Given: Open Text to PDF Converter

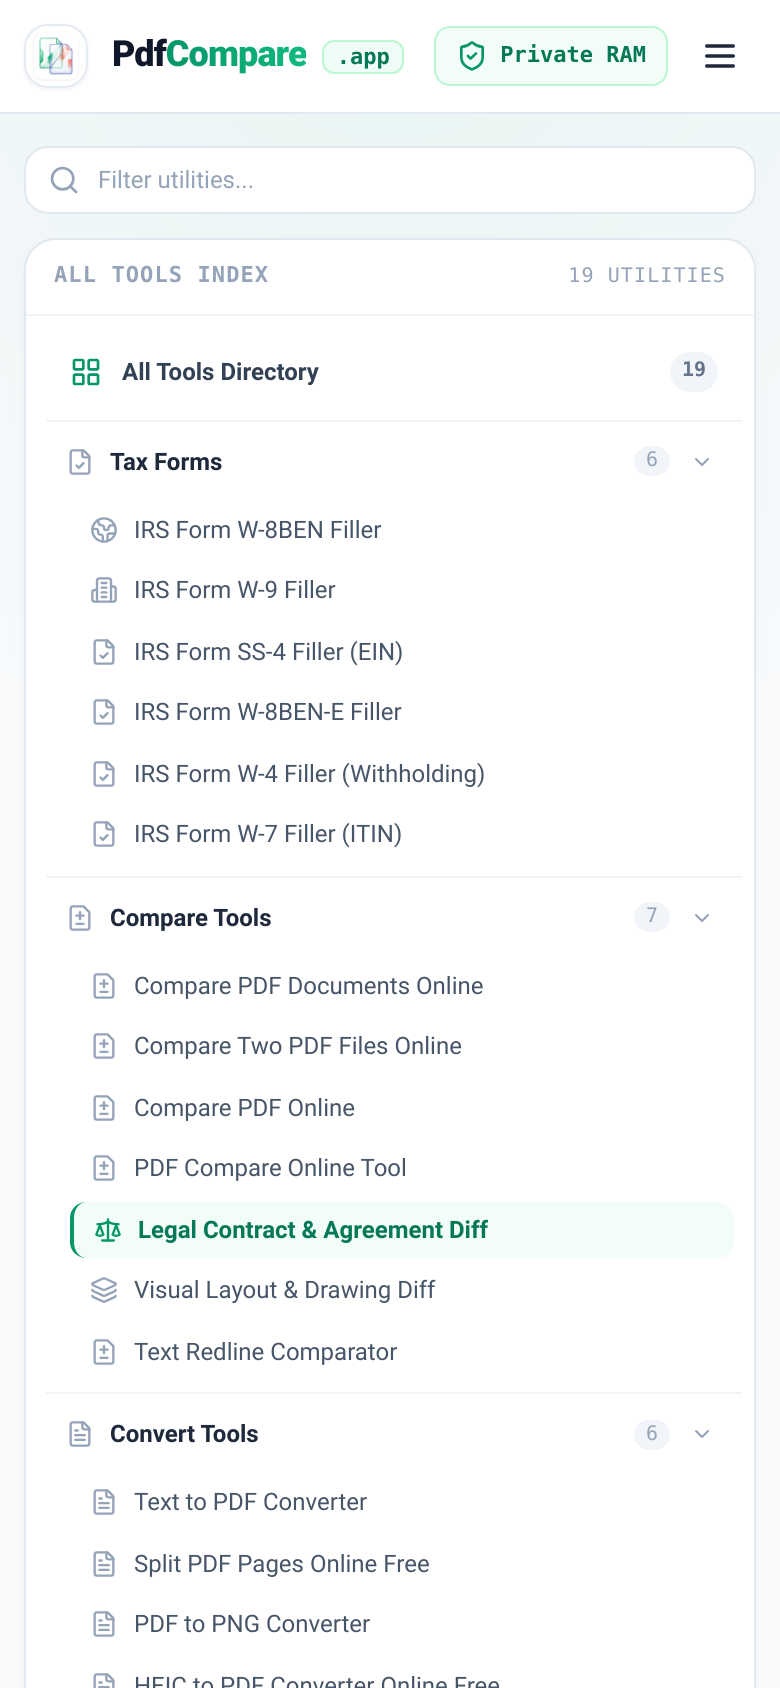Looking at the screenshot, I should 402,1502.
